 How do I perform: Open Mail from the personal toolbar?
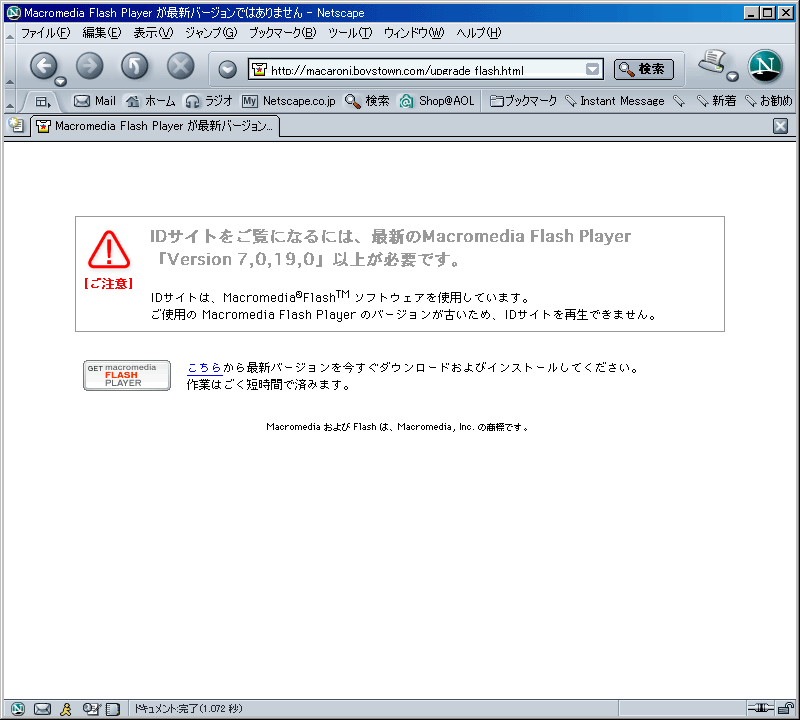click(x=95, y=101)
